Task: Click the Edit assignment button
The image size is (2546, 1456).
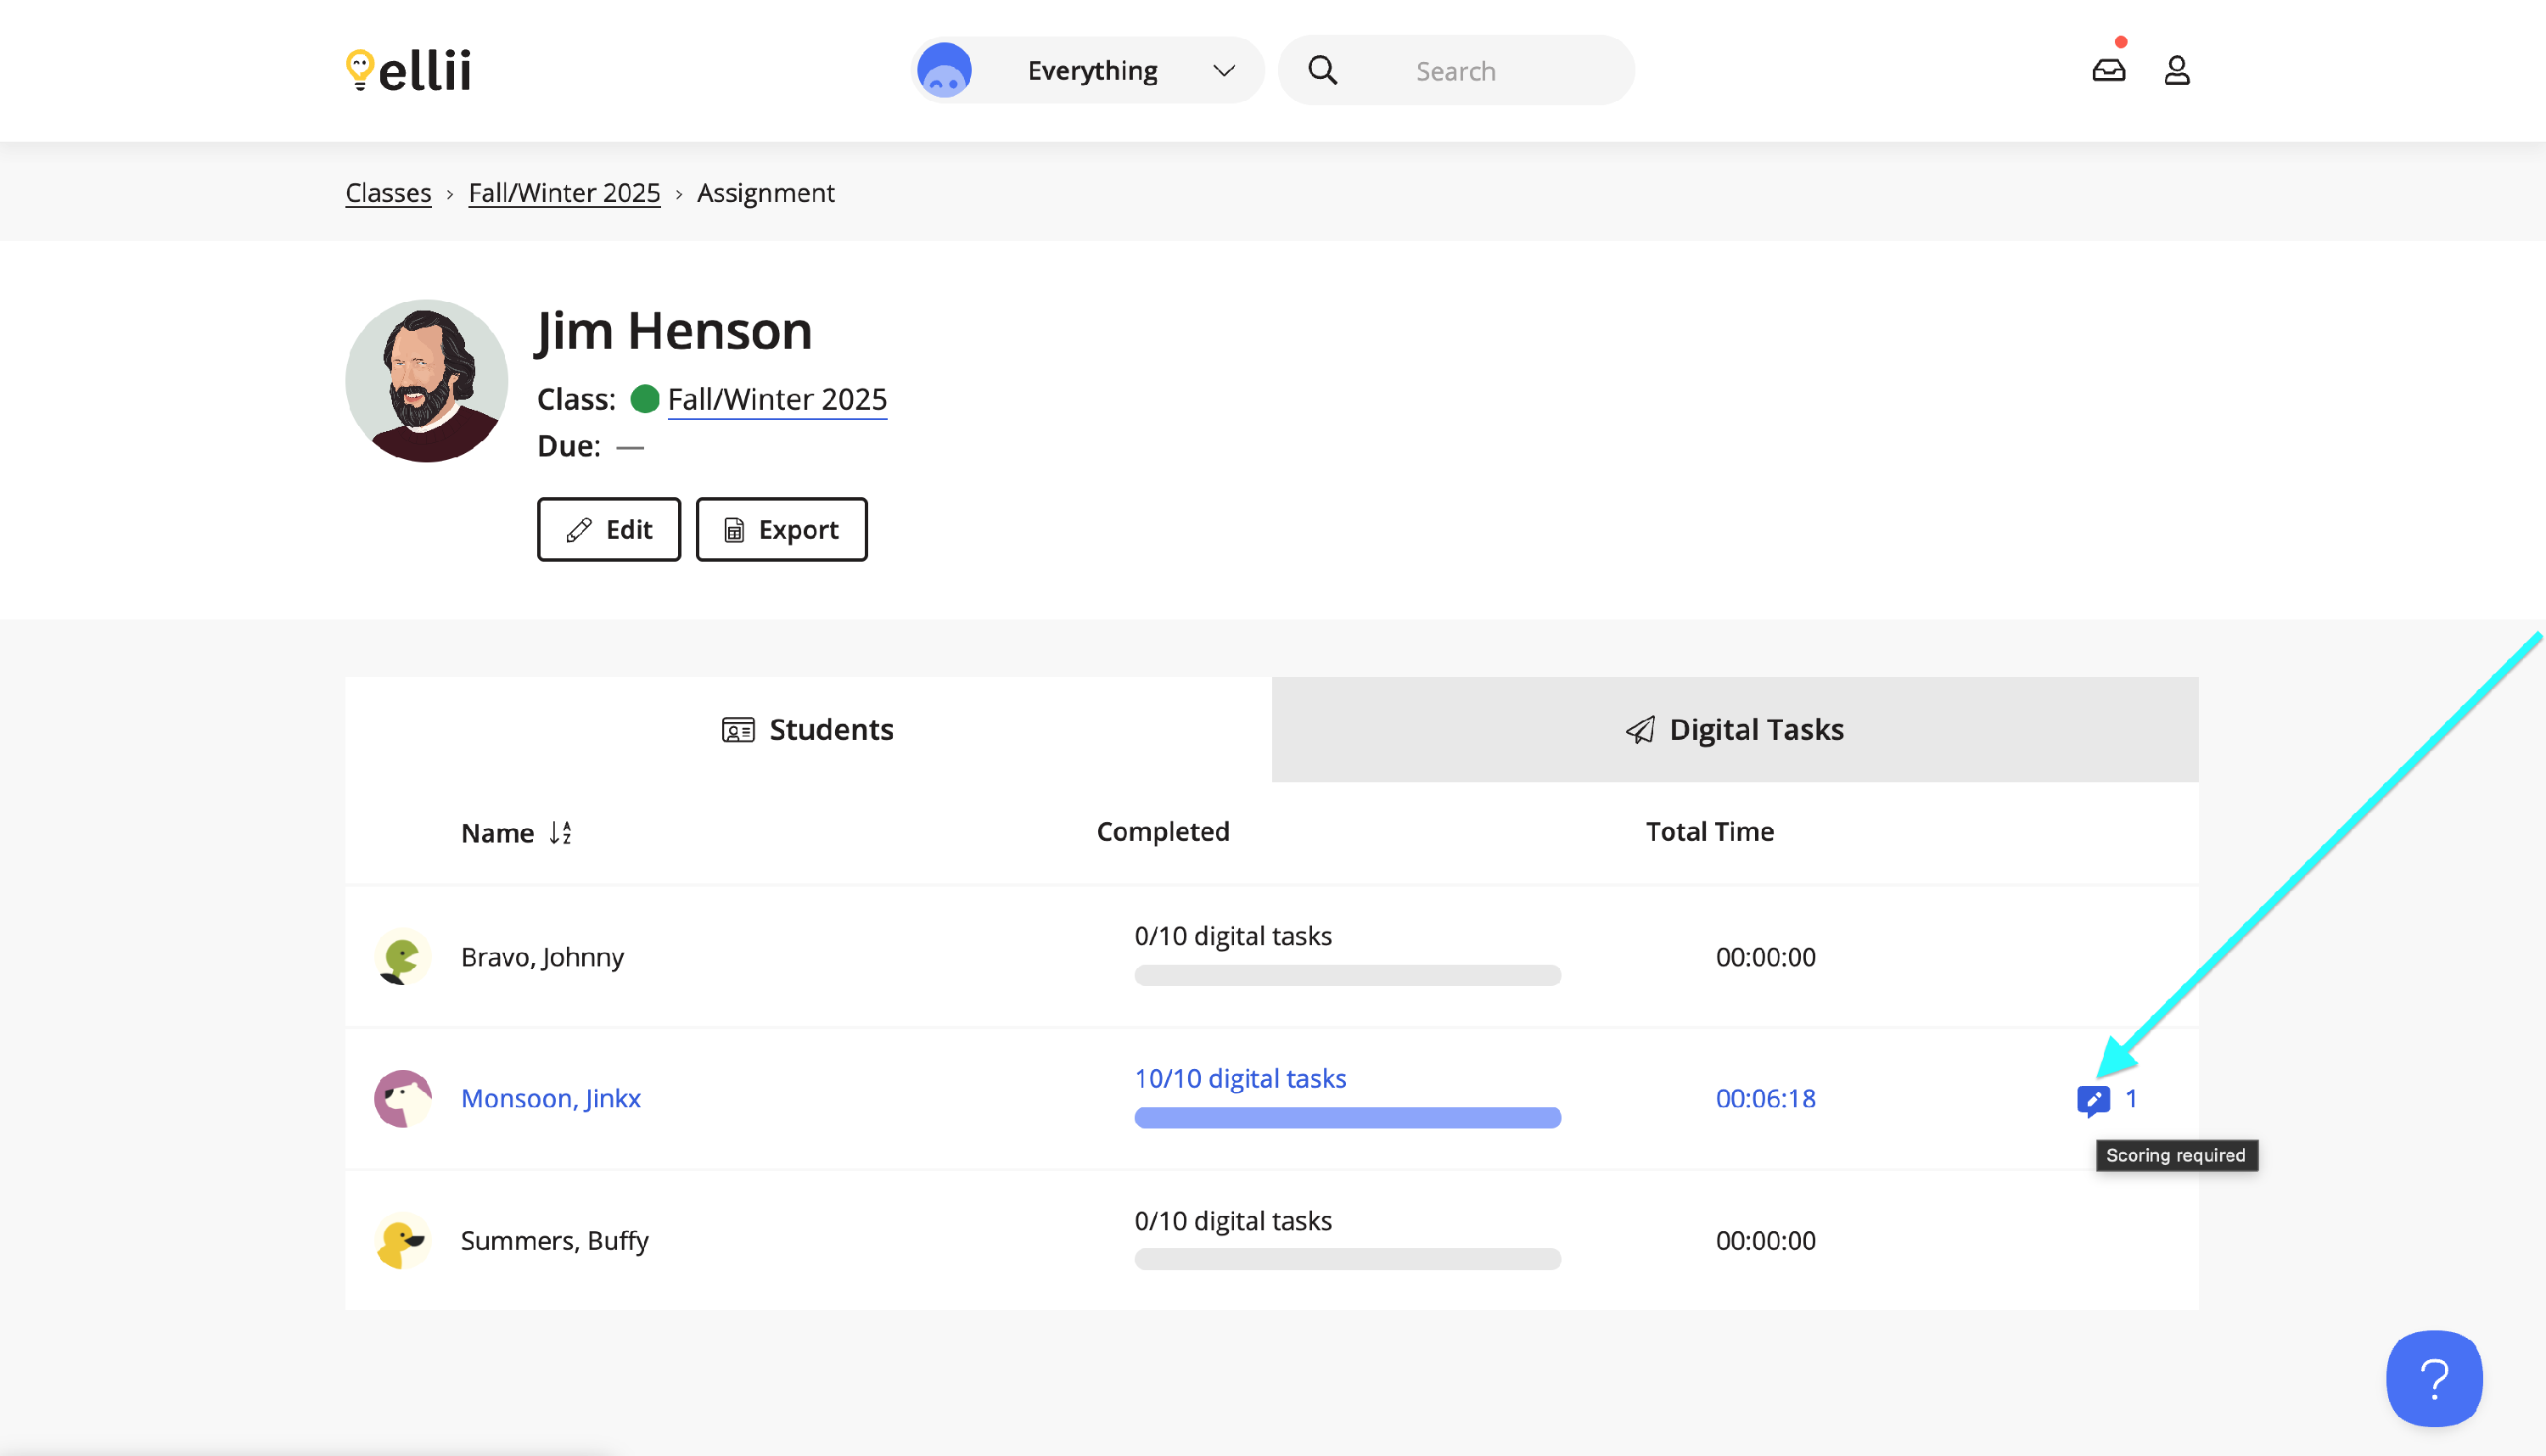Action: click(x=608, y=529)
